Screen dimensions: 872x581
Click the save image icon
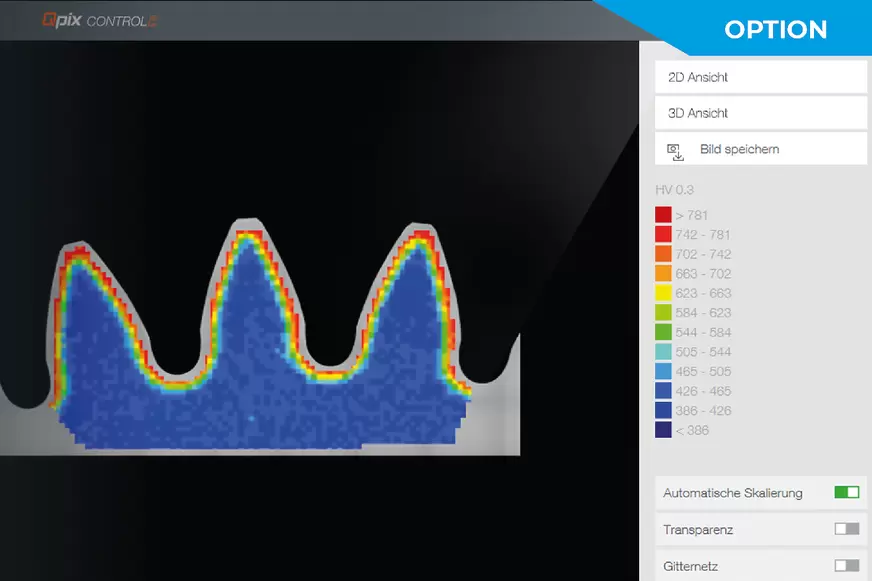pos(676,150)
